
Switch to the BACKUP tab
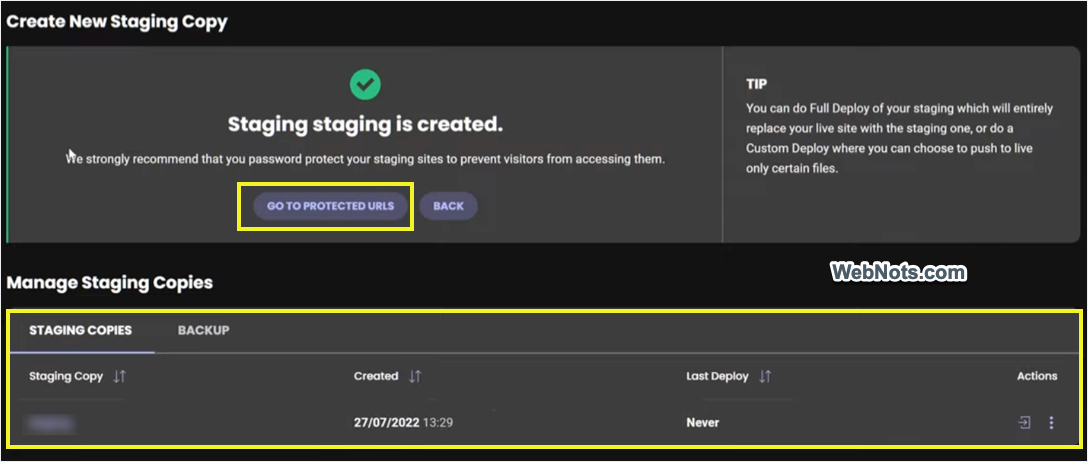tap(203, 330)
